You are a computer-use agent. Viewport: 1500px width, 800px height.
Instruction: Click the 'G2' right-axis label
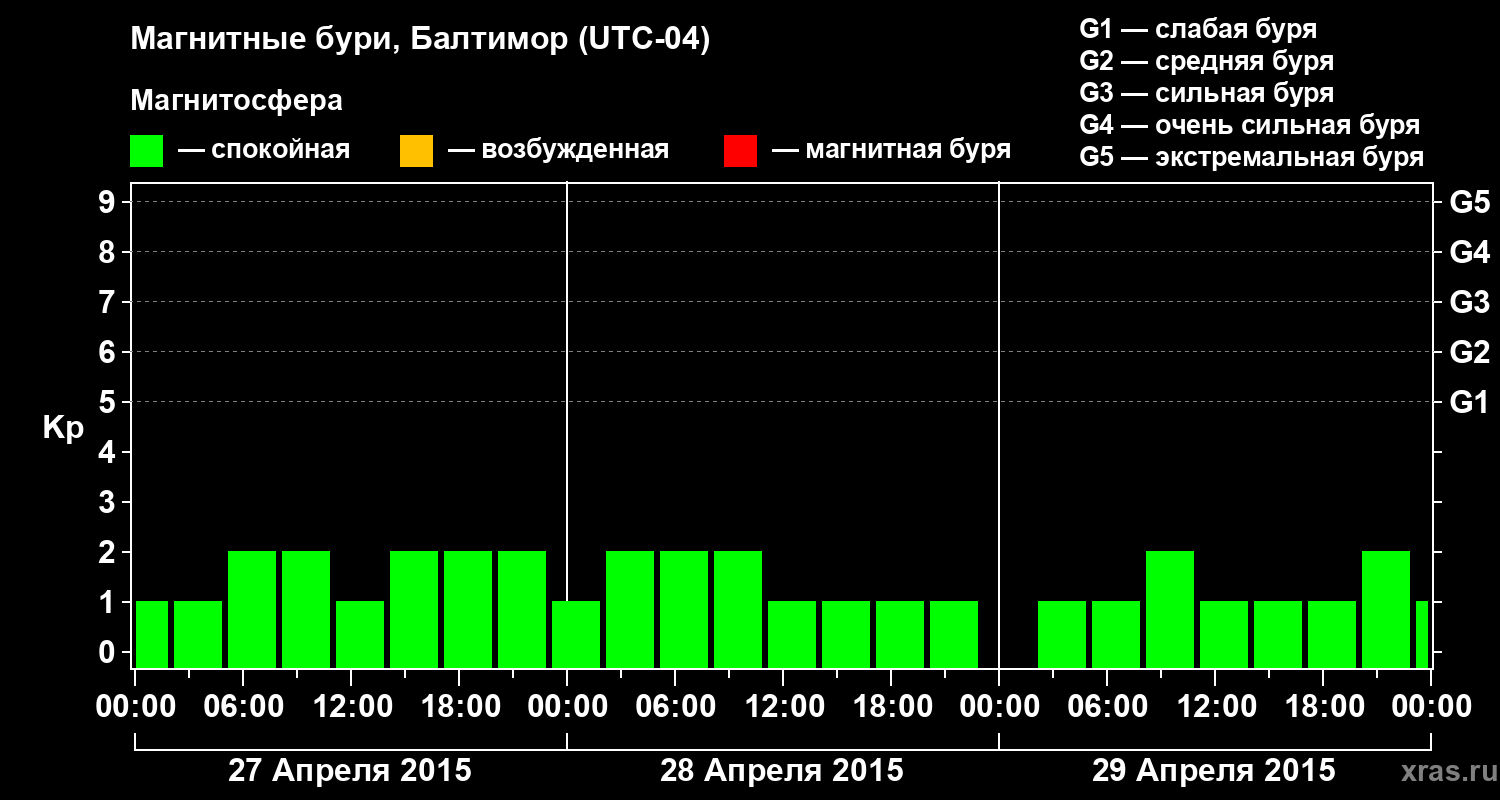tap(1469, 352)
